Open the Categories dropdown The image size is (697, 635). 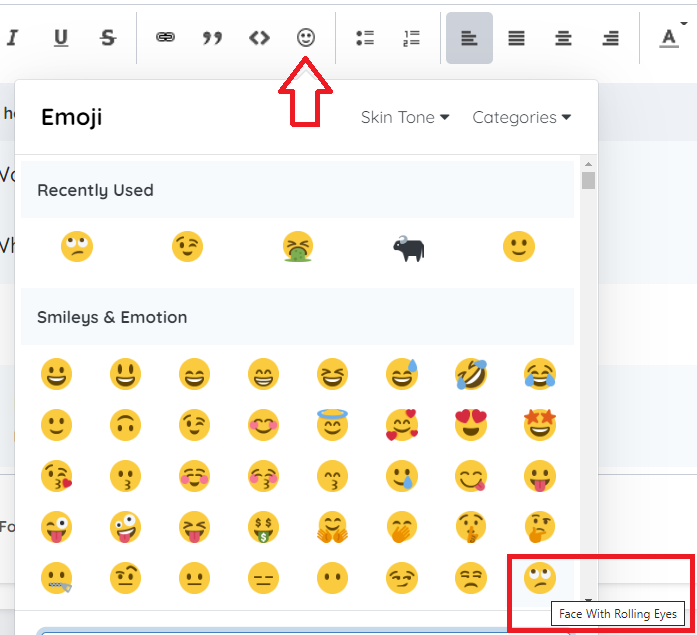(521, 117)
